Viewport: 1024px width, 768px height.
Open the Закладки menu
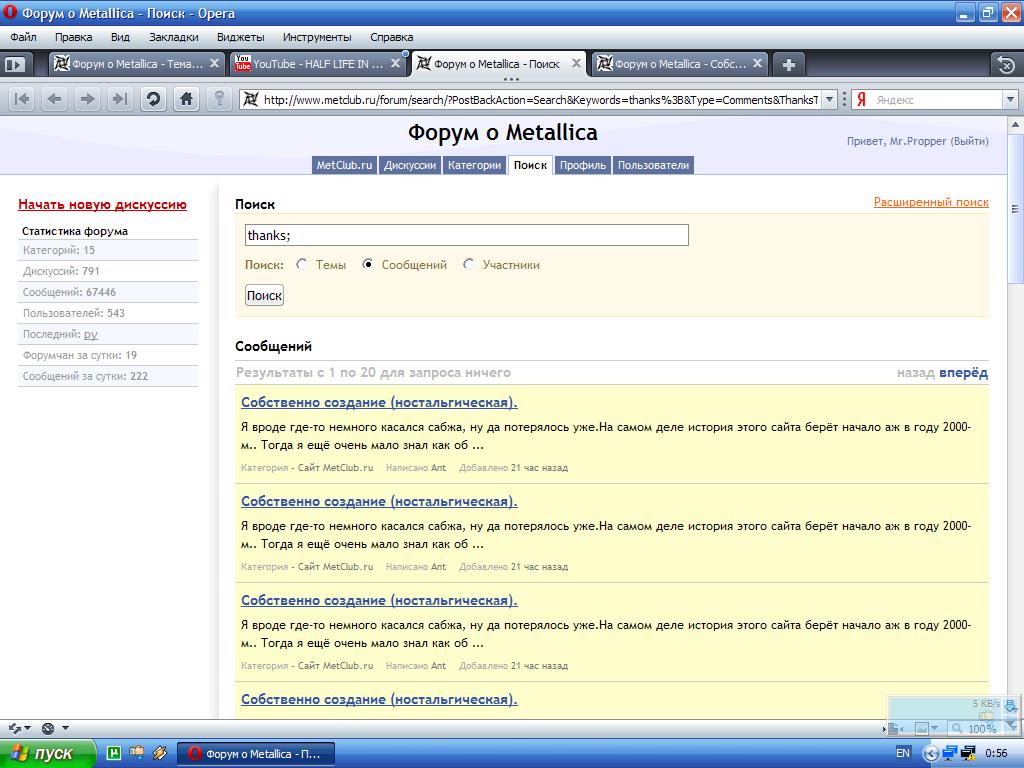173,37
